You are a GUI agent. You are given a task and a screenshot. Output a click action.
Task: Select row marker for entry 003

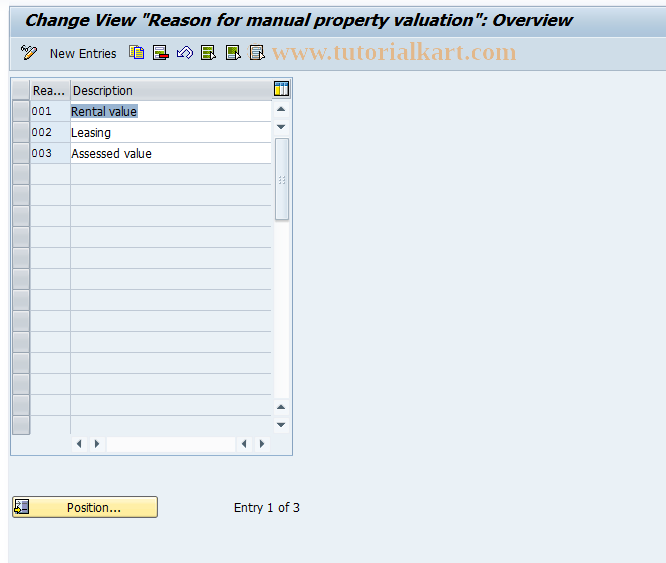(21, 153)
